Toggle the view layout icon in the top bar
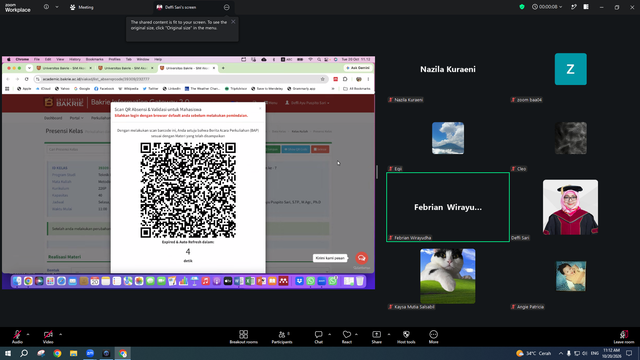 pos(586,7)
